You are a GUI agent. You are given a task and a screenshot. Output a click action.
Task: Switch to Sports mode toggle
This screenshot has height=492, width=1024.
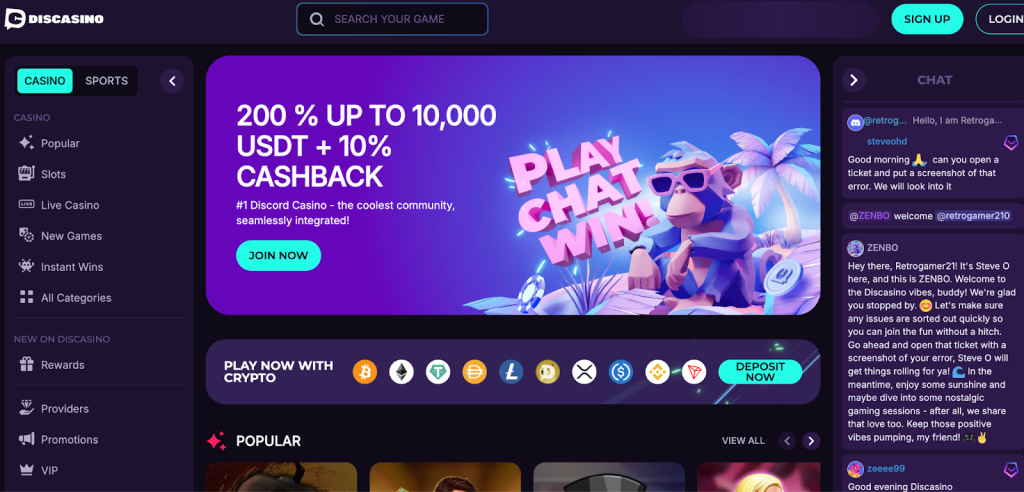[x=106, y=81]
